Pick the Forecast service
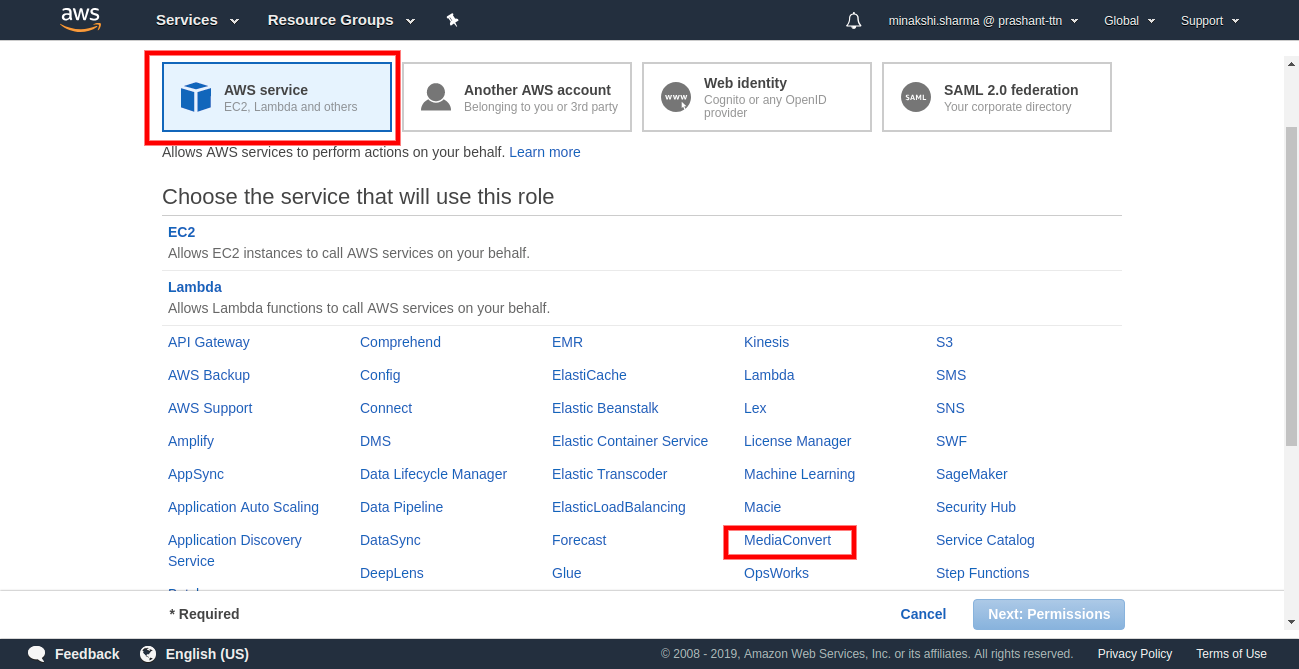This screenshot has height=669, width=1299. coord(579,540)
